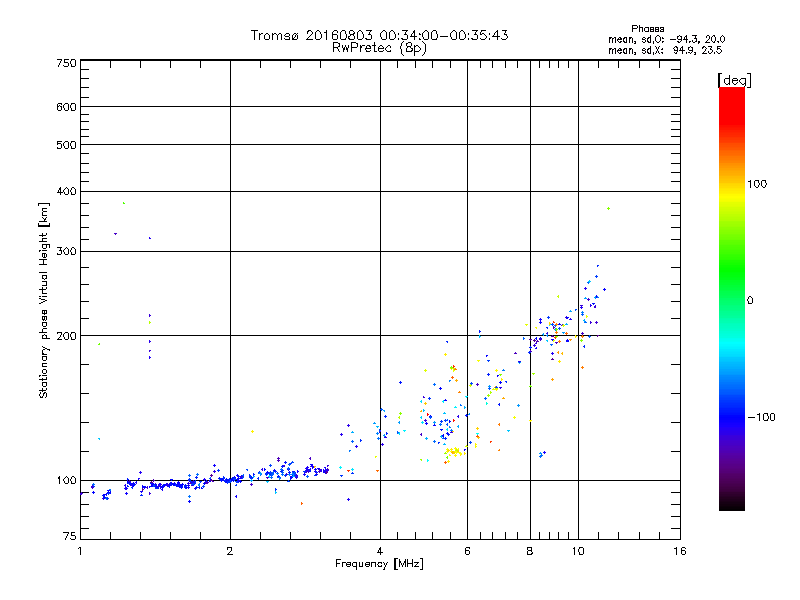800x600 pixels.
Task: Click the y-axis '500' tick label
Action: pyautogui.click(x=66, y=145)
